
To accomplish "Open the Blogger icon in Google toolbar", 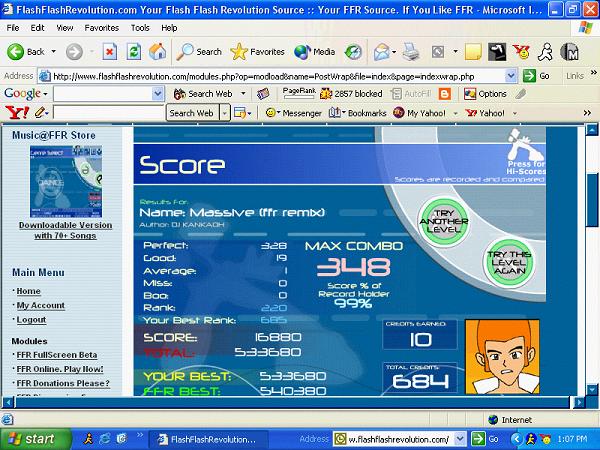I will pos(444,94).
